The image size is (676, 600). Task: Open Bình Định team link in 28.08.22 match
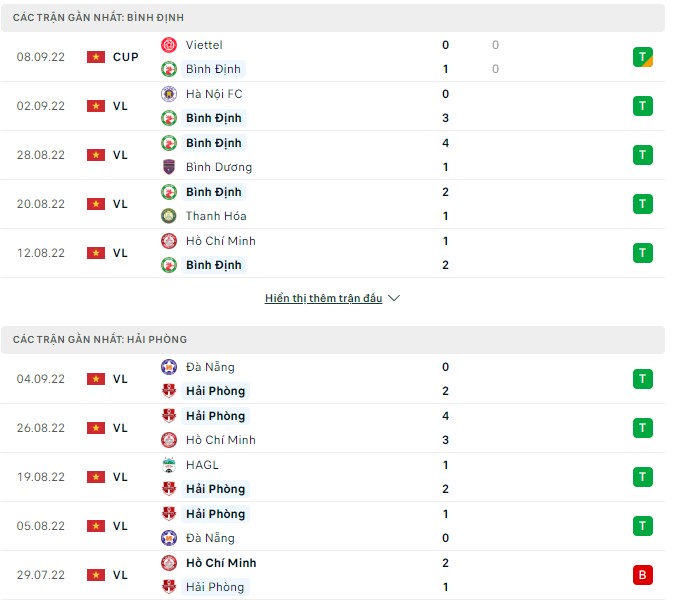214,143
